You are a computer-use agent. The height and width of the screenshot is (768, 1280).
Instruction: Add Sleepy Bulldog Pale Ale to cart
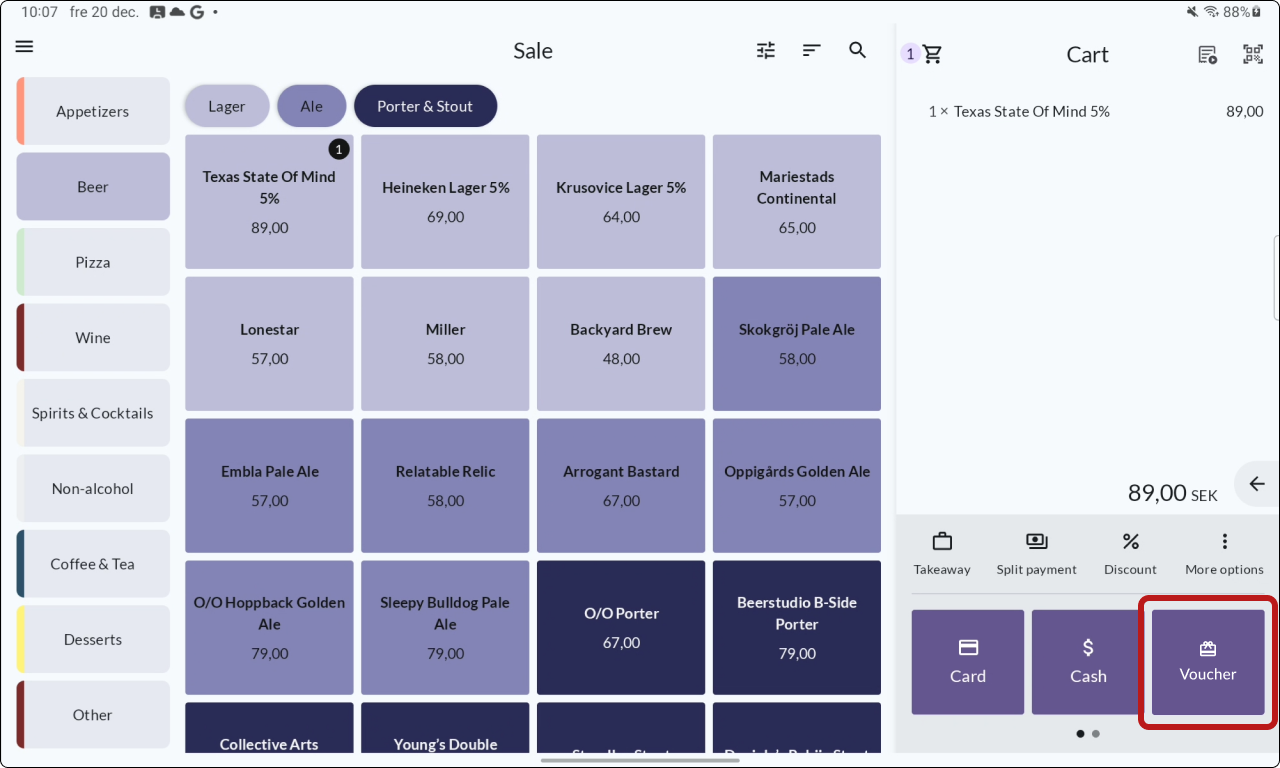click(x=445, y=628)
